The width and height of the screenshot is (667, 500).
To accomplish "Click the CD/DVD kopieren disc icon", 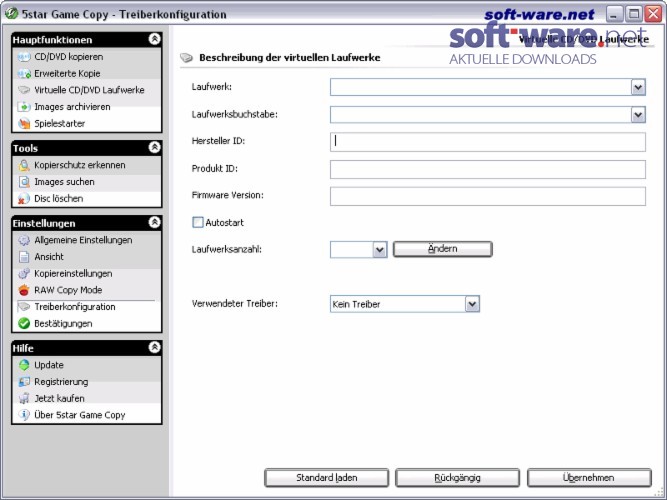I will (x=24, y=57).
